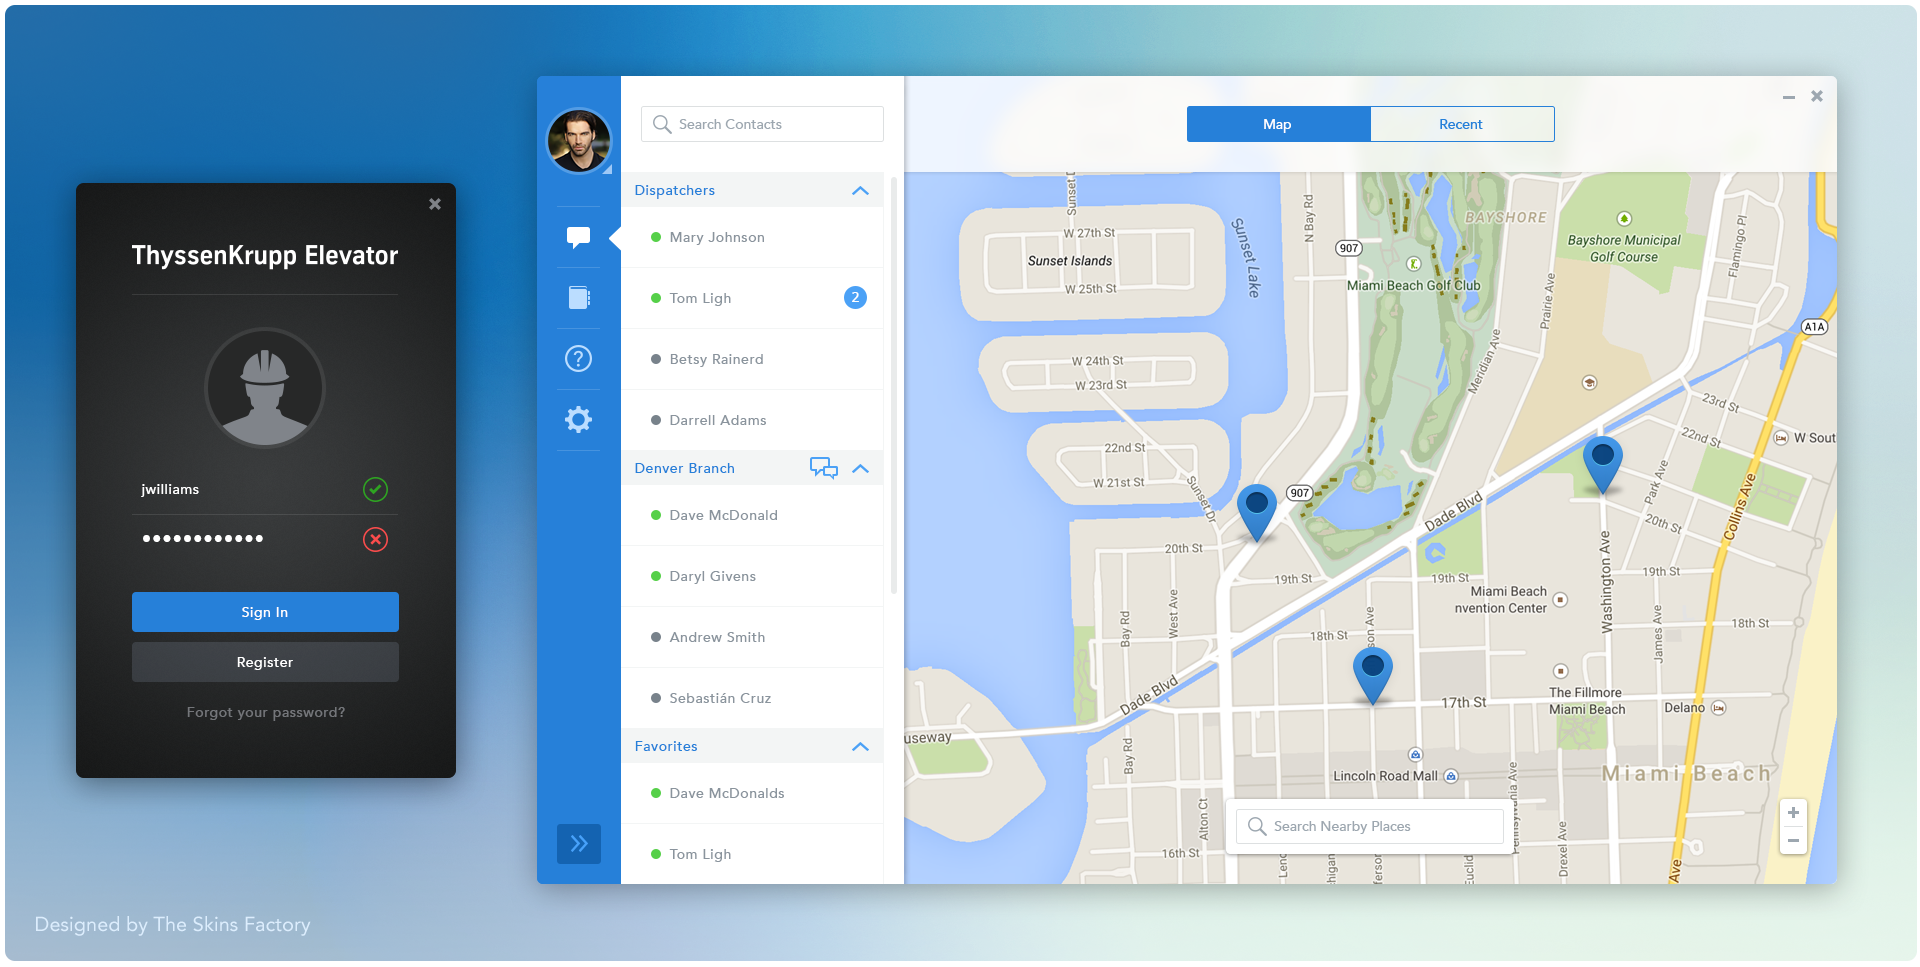Click the Register button
Screen dimensions: 1920x967
265,662
